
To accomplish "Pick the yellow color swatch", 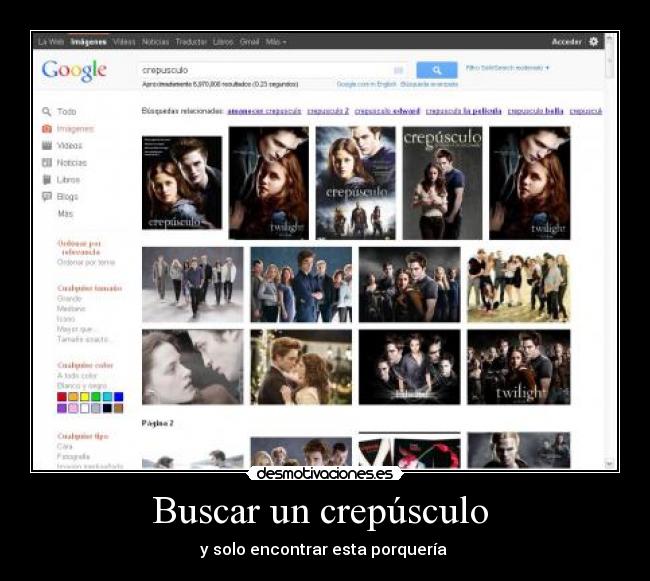I will coord(85,397).
